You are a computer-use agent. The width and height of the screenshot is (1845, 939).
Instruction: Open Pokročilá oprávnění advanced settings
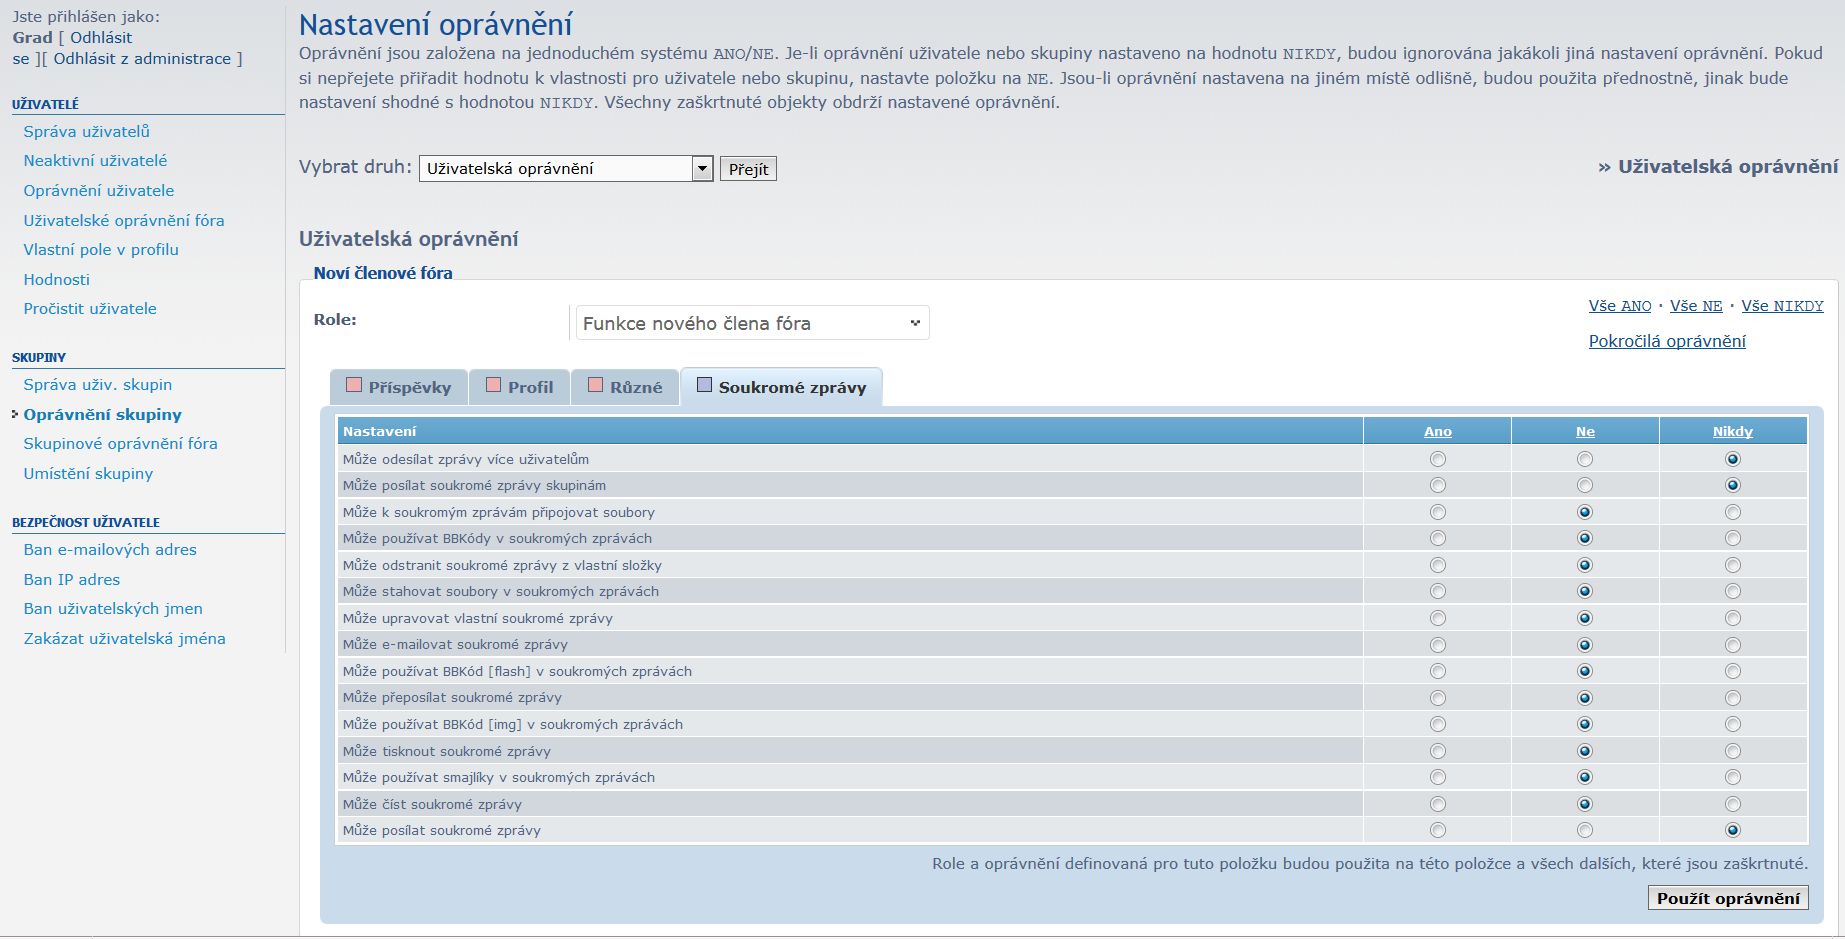pyautogui.click(x=1666, y=341)
